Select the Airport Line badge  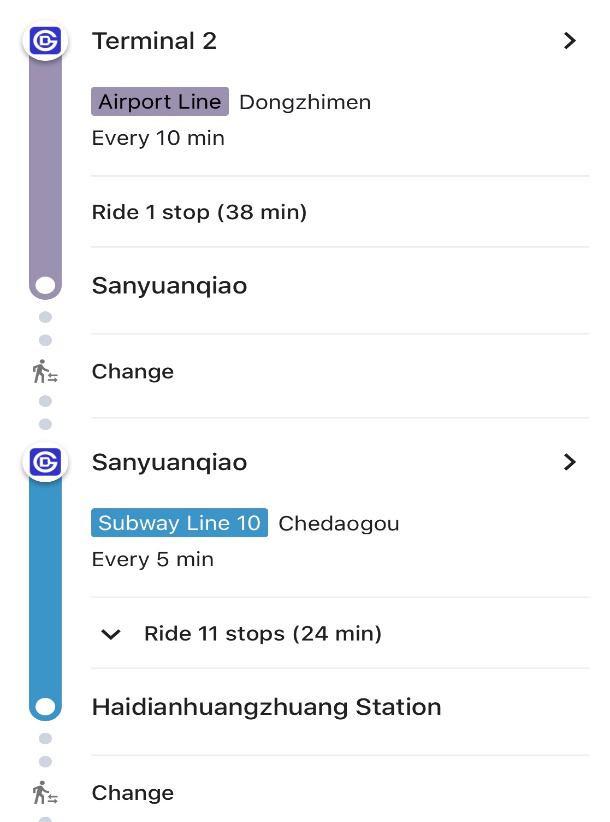pyautogui.click(x=160, y=102)
